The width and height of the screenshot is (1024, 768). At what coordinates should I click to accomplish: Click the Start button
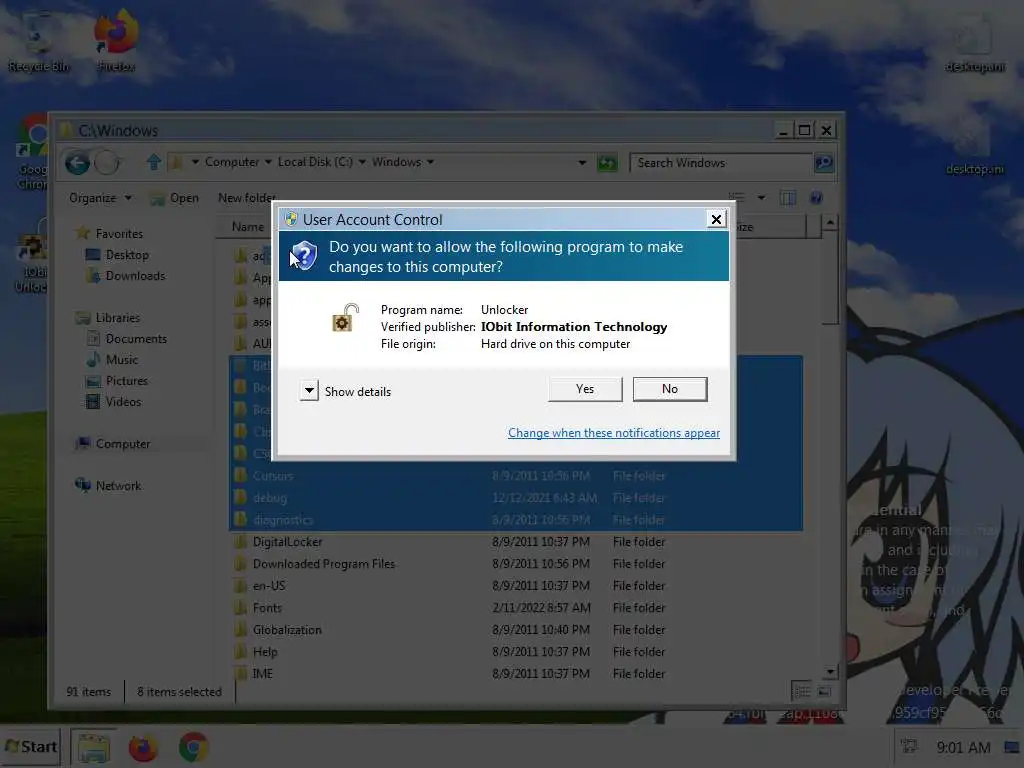point(31,746)
